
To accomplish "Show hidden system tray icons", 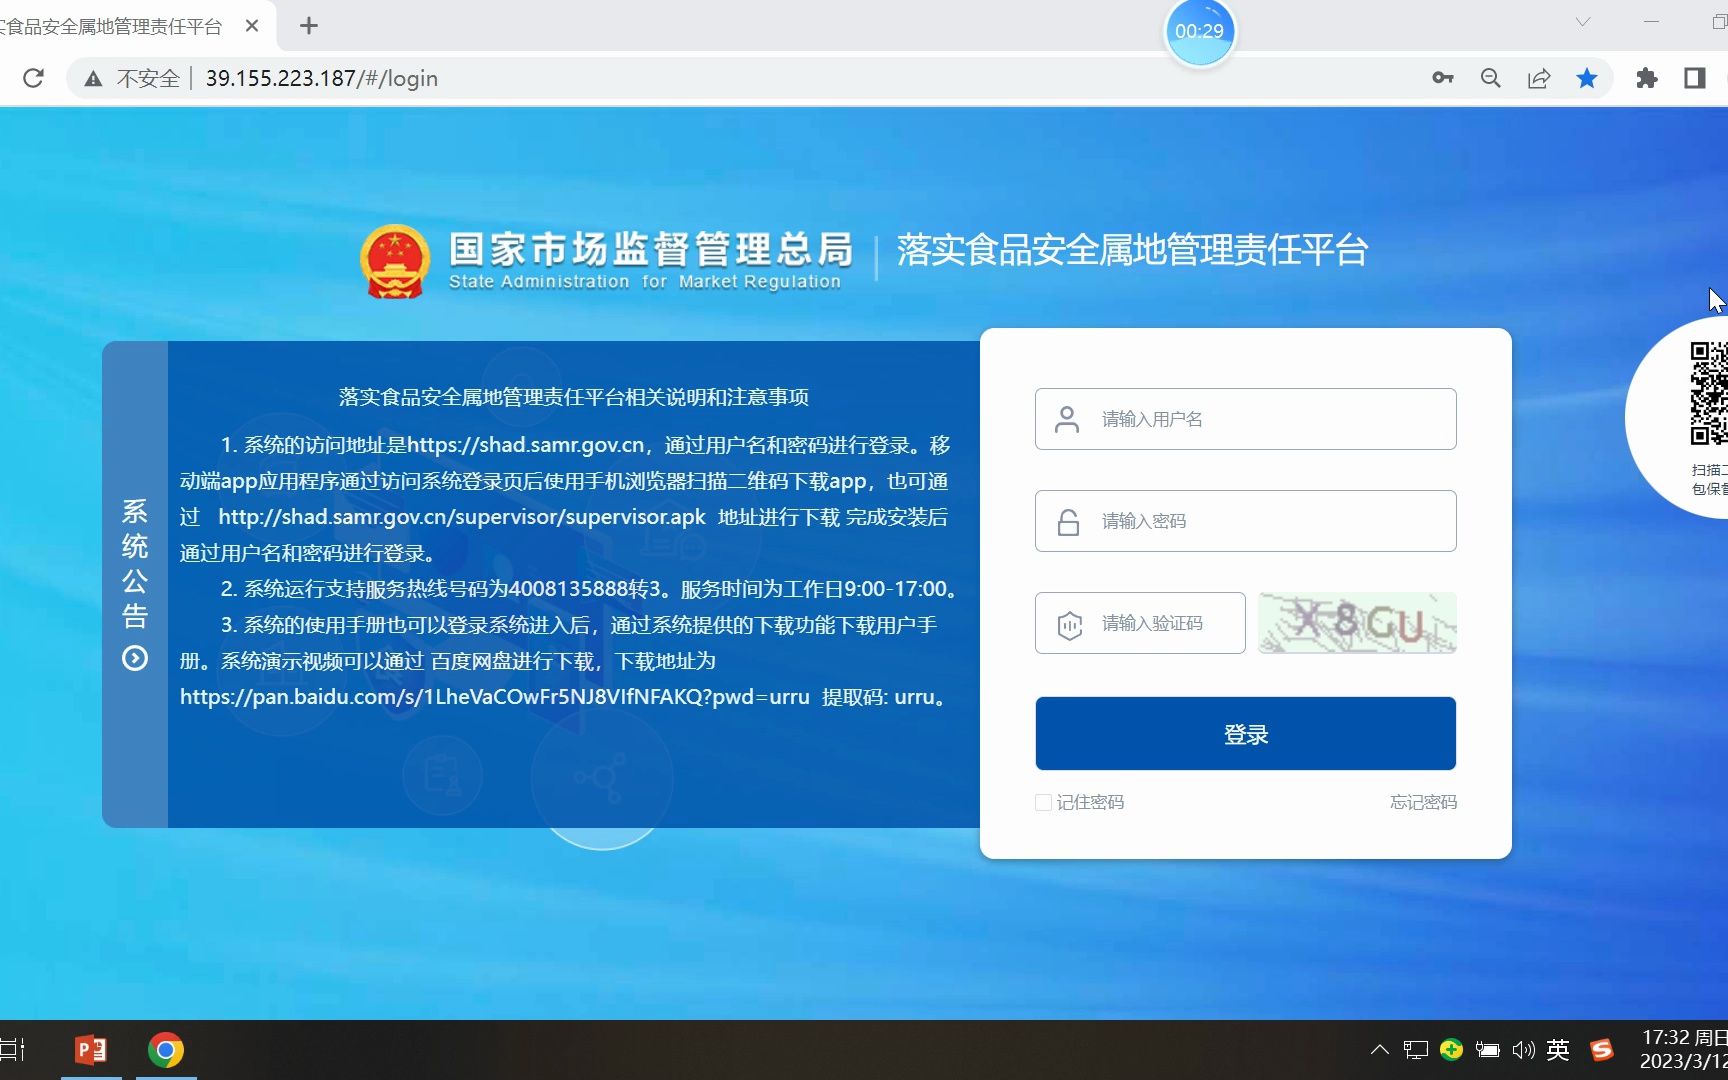I will (1380, 1050).
